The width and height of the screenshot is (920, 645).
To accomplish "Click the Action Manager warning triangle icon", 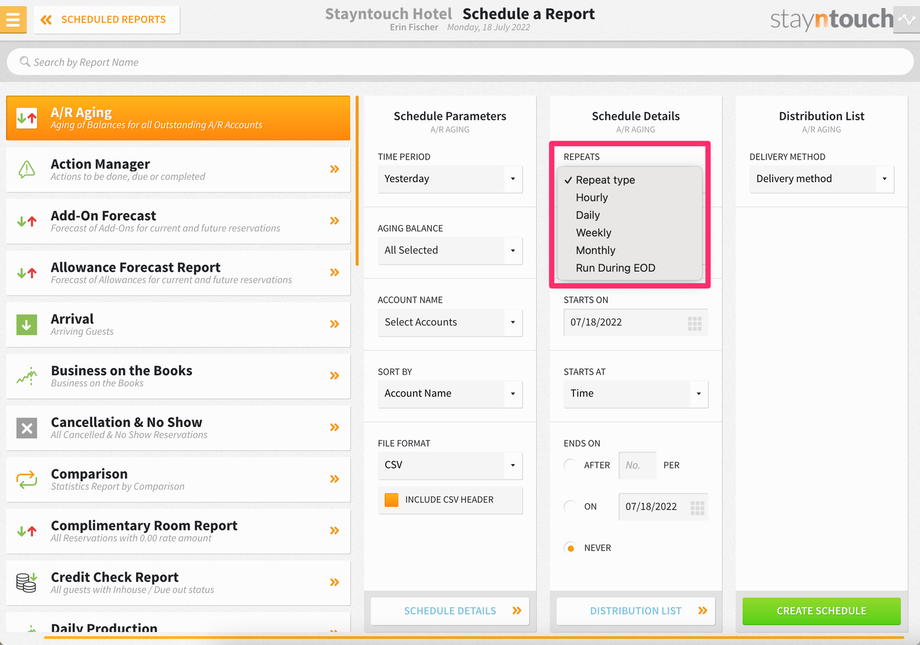I will pos(26,169).
